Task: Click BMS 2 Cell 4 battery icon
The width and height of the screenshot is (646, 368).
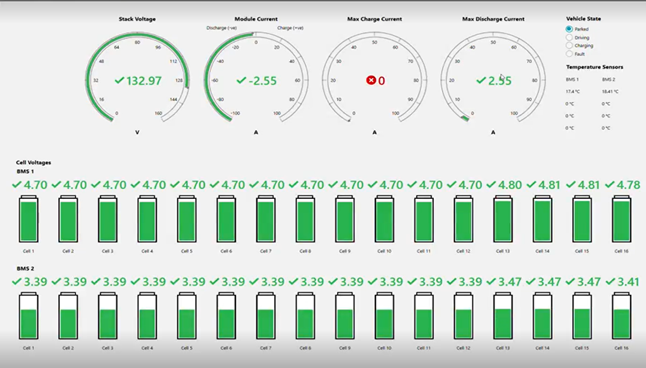Action: 147,316
